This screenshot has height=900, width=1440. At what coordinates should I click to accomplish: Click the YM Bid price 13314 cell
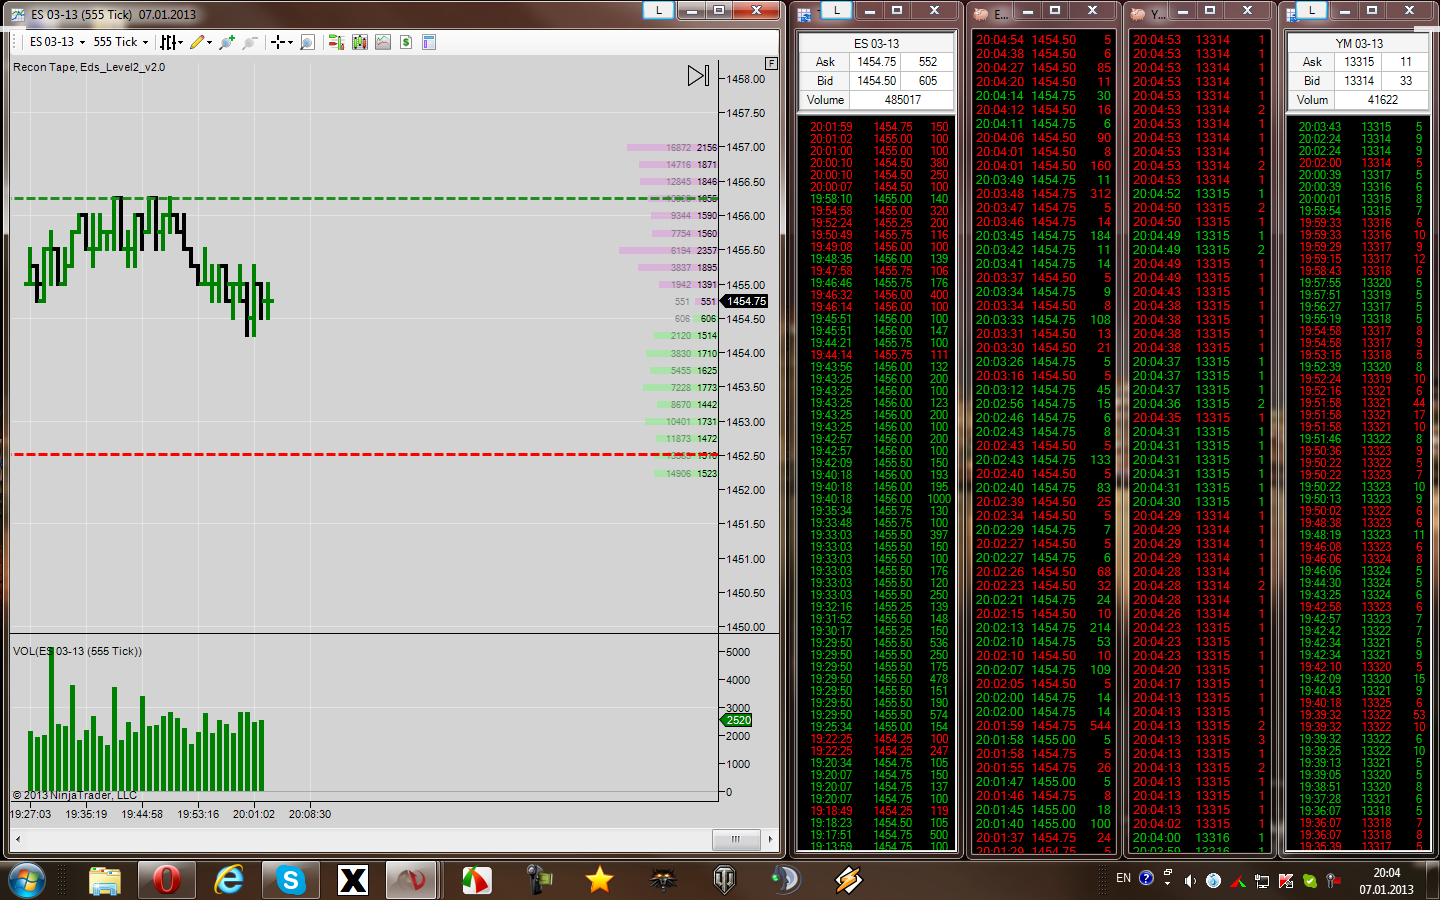tap(1359, 81)
